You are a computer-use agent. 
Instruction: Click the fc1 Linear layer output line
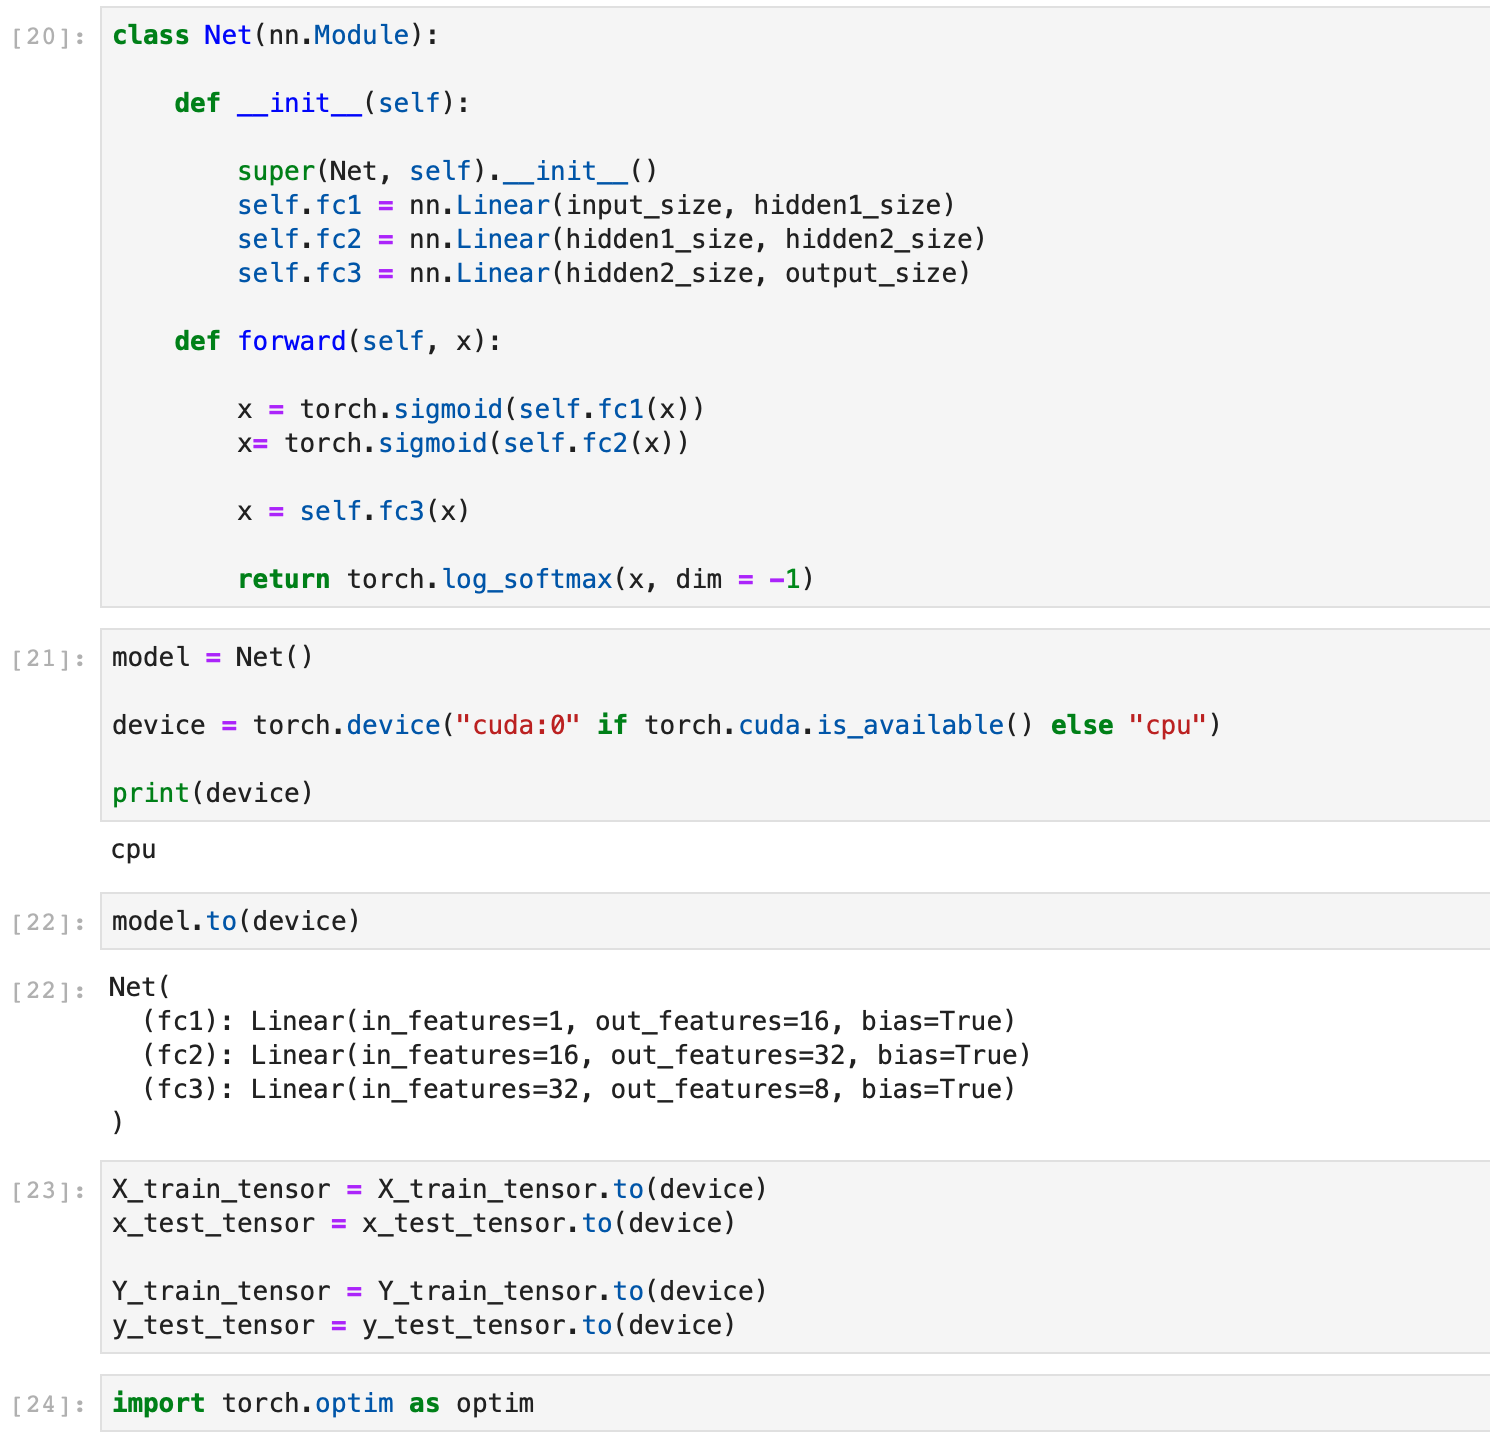pyautogui.click(x=578, y=1022)
